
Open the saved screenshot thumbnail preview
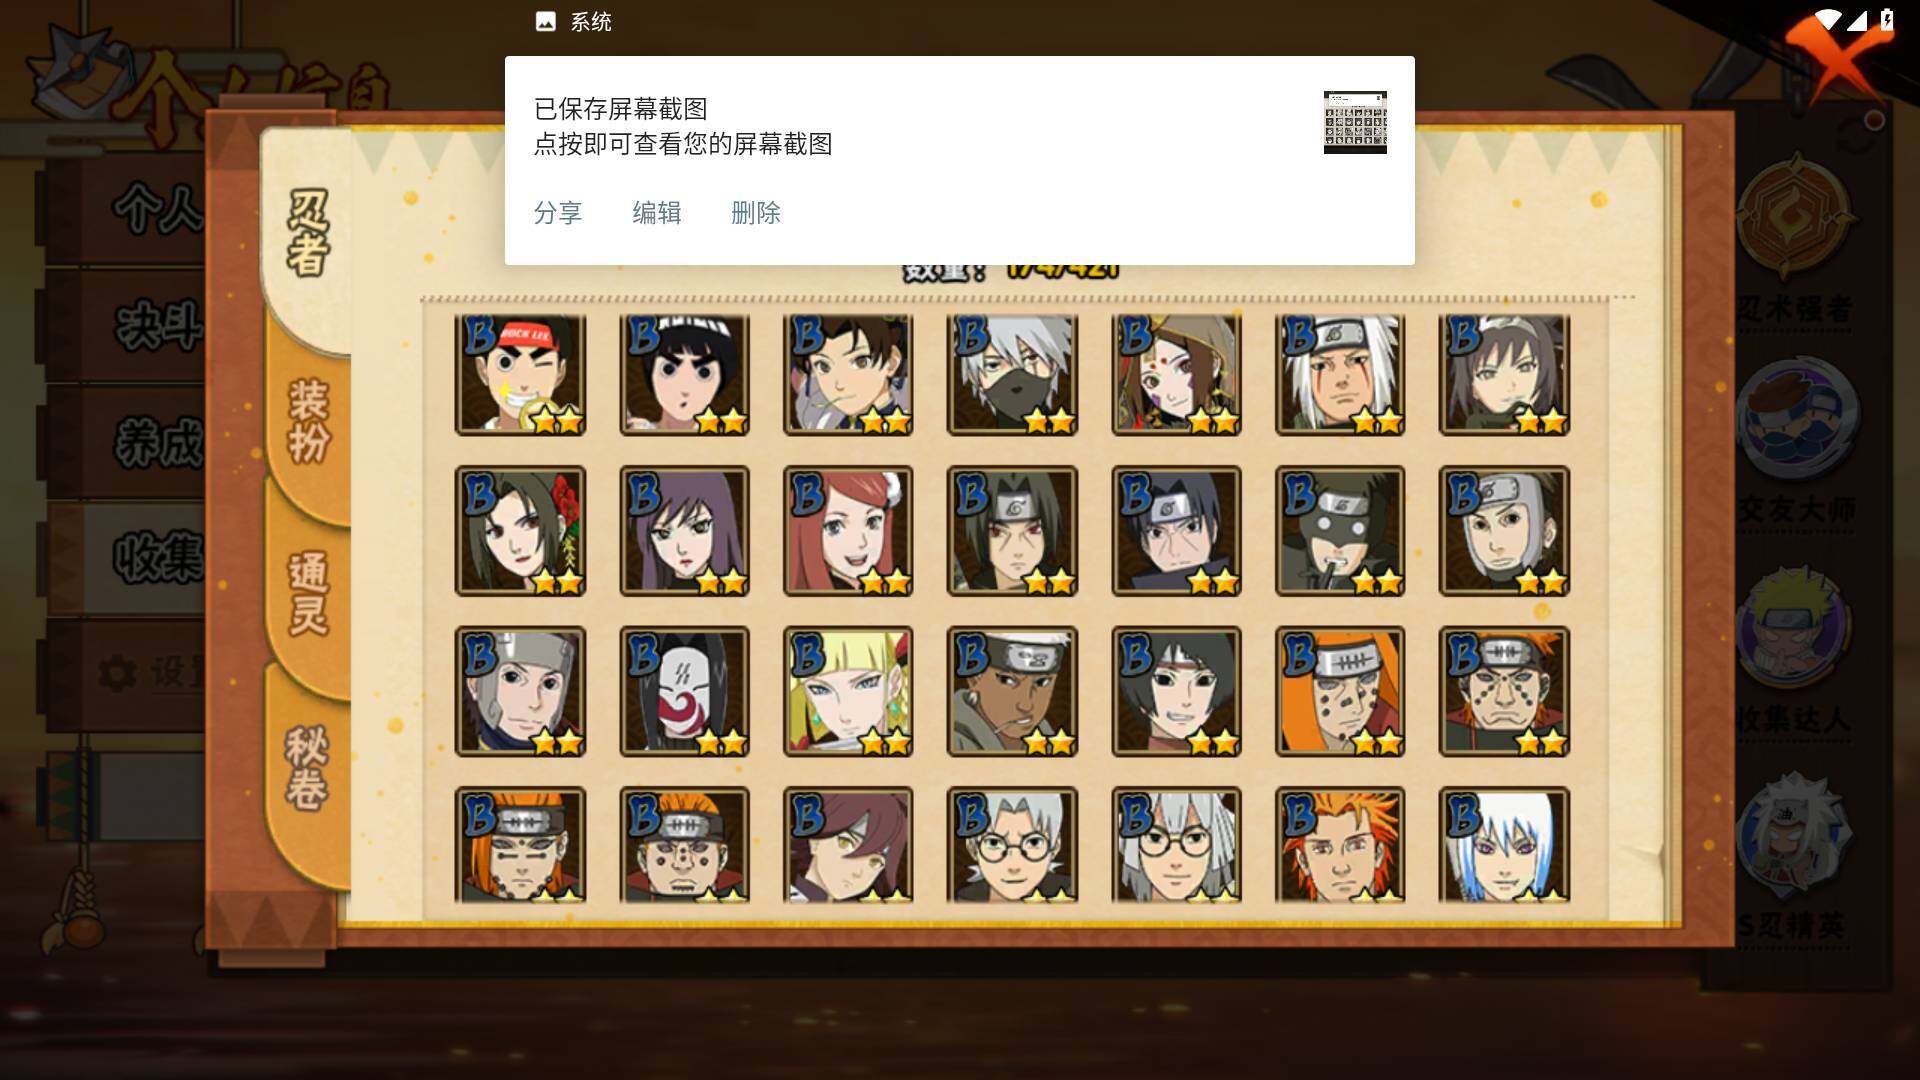(x=1355, y=122)
